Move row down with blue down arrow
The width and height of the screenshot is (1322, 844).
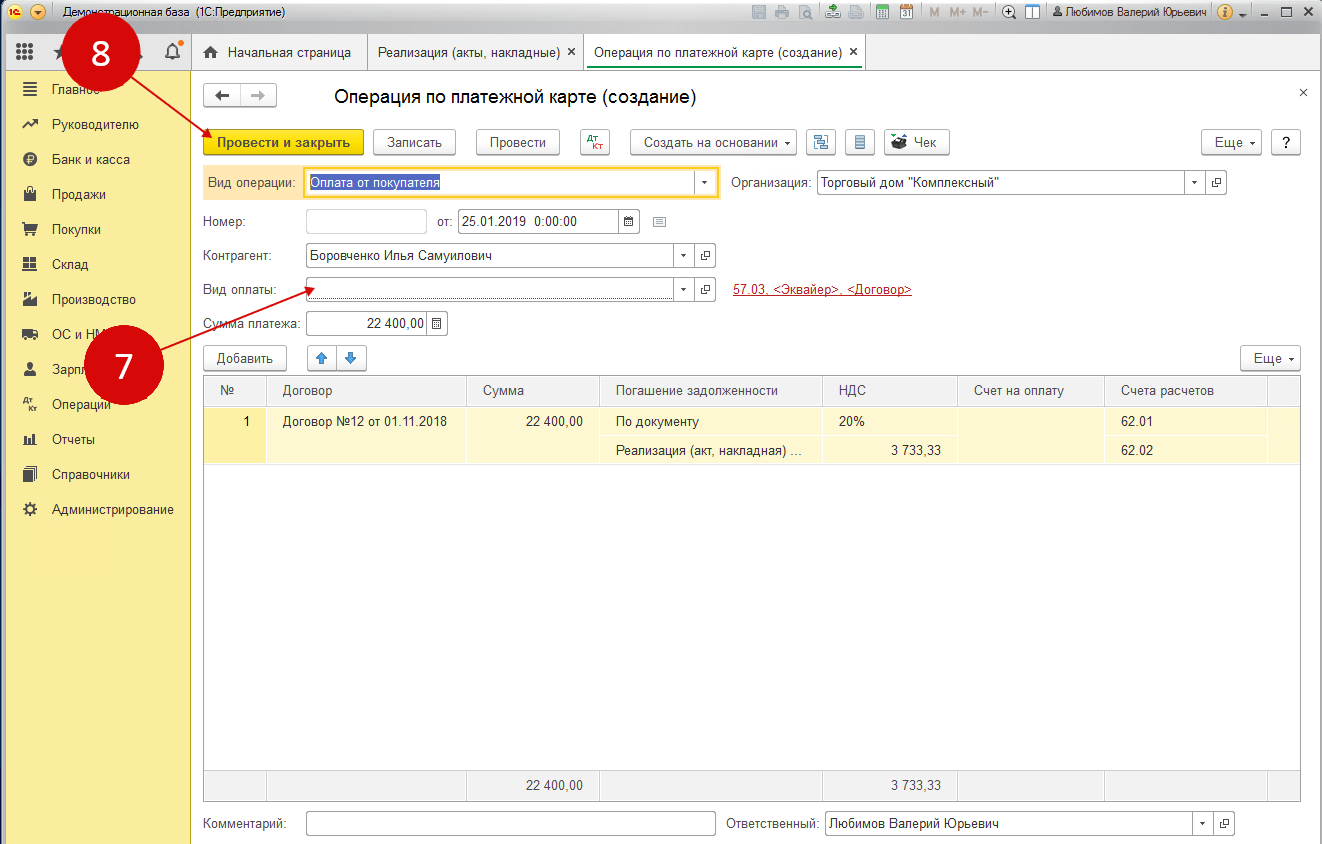pyautogui.click(x=351, y=358)
